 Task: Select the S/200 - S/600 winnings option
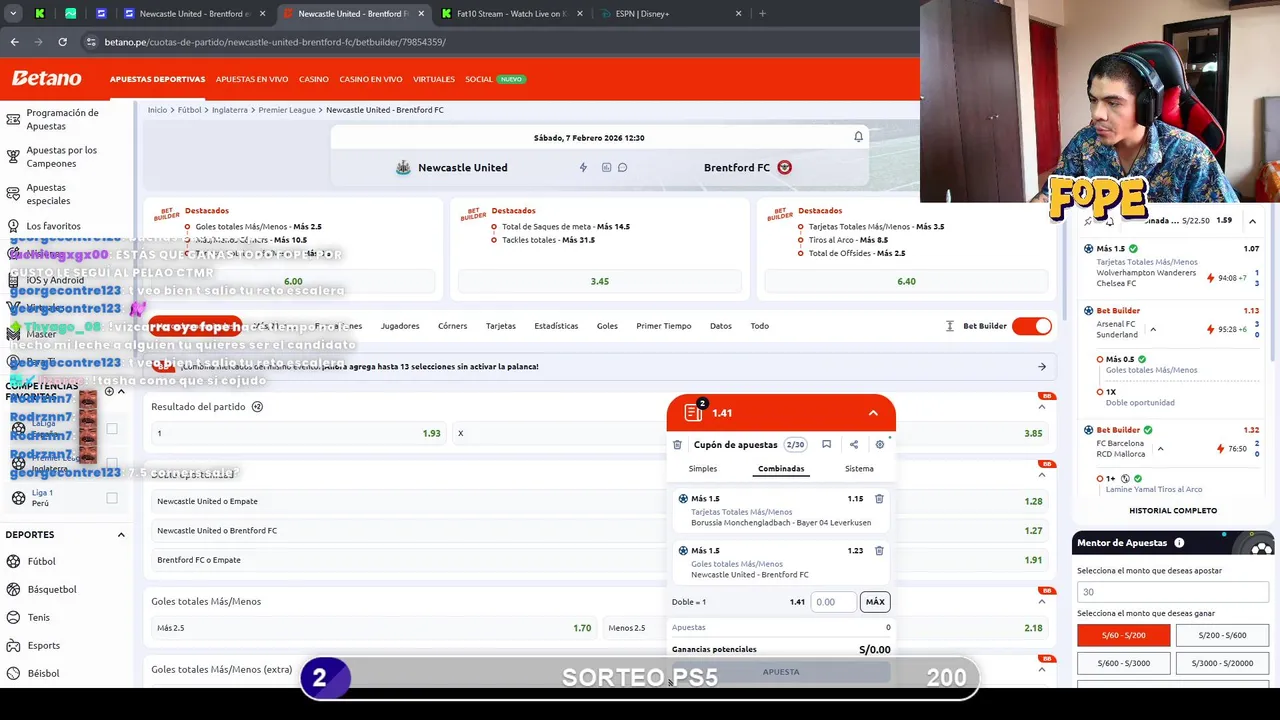pos(1222,635)
